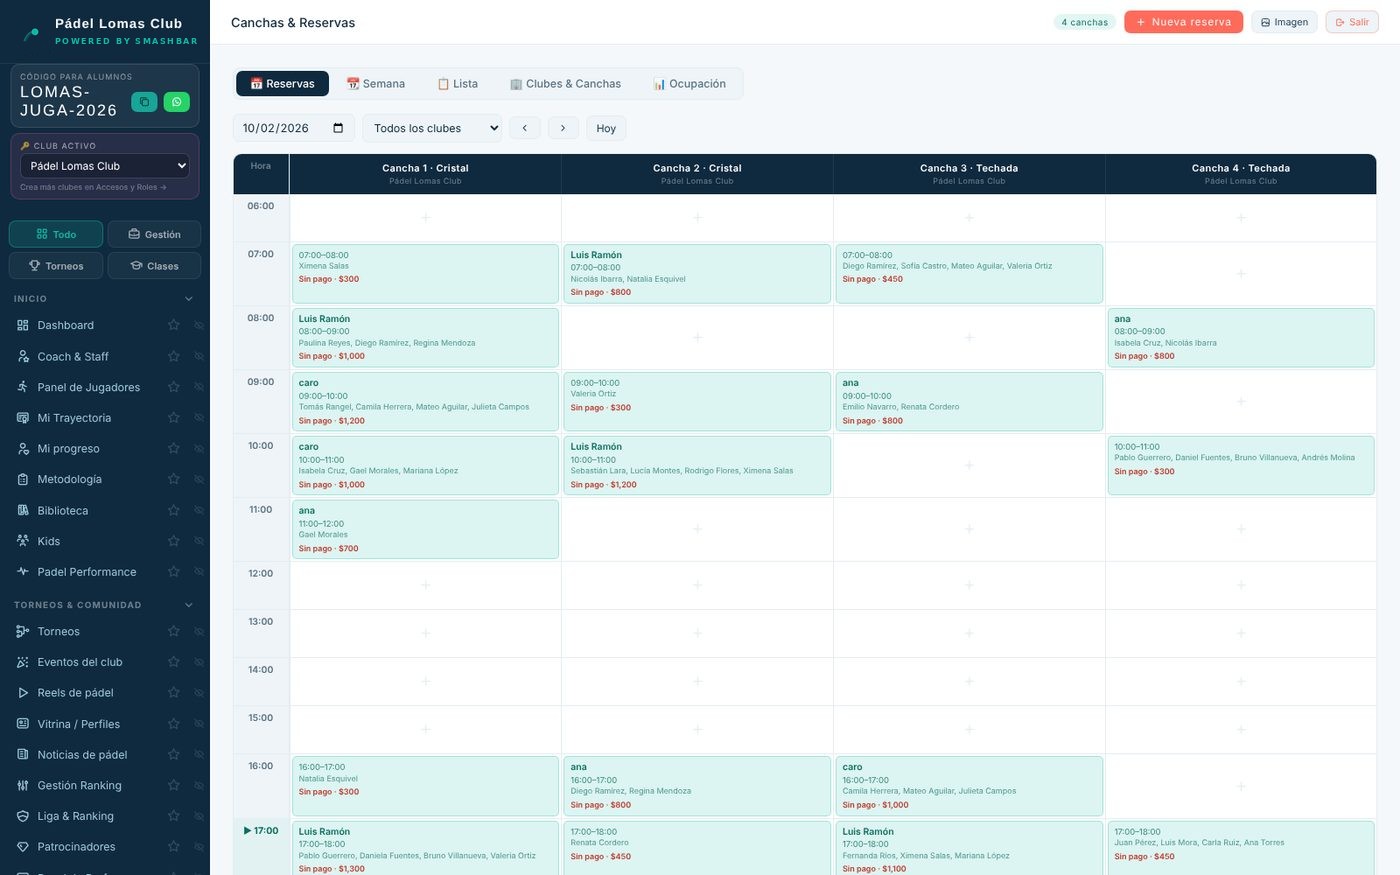The image size is (1400, 875).
Task: Jump to today with the Hoy button
Action: coord(606,128)
